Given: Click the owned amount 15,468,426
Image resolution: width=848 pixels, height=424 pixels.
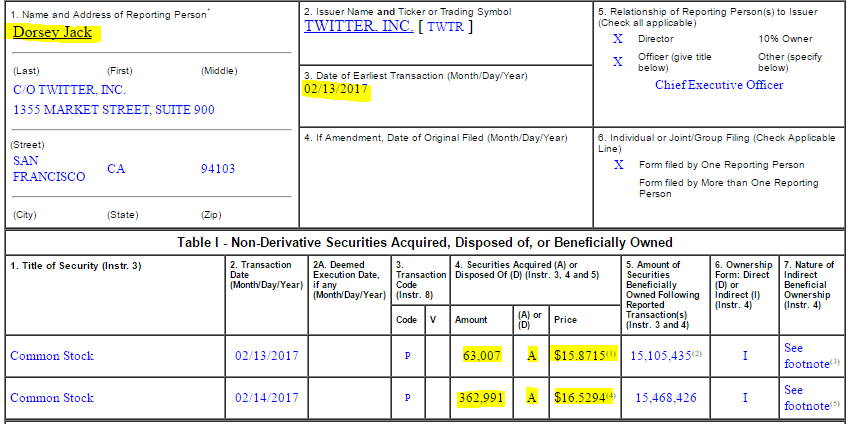Looking at the screenshot, I should pos(666,398).
